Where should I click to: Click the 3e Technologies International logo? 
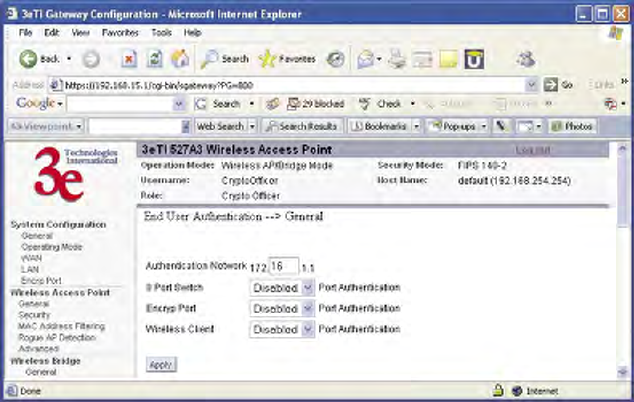point(76,174)
